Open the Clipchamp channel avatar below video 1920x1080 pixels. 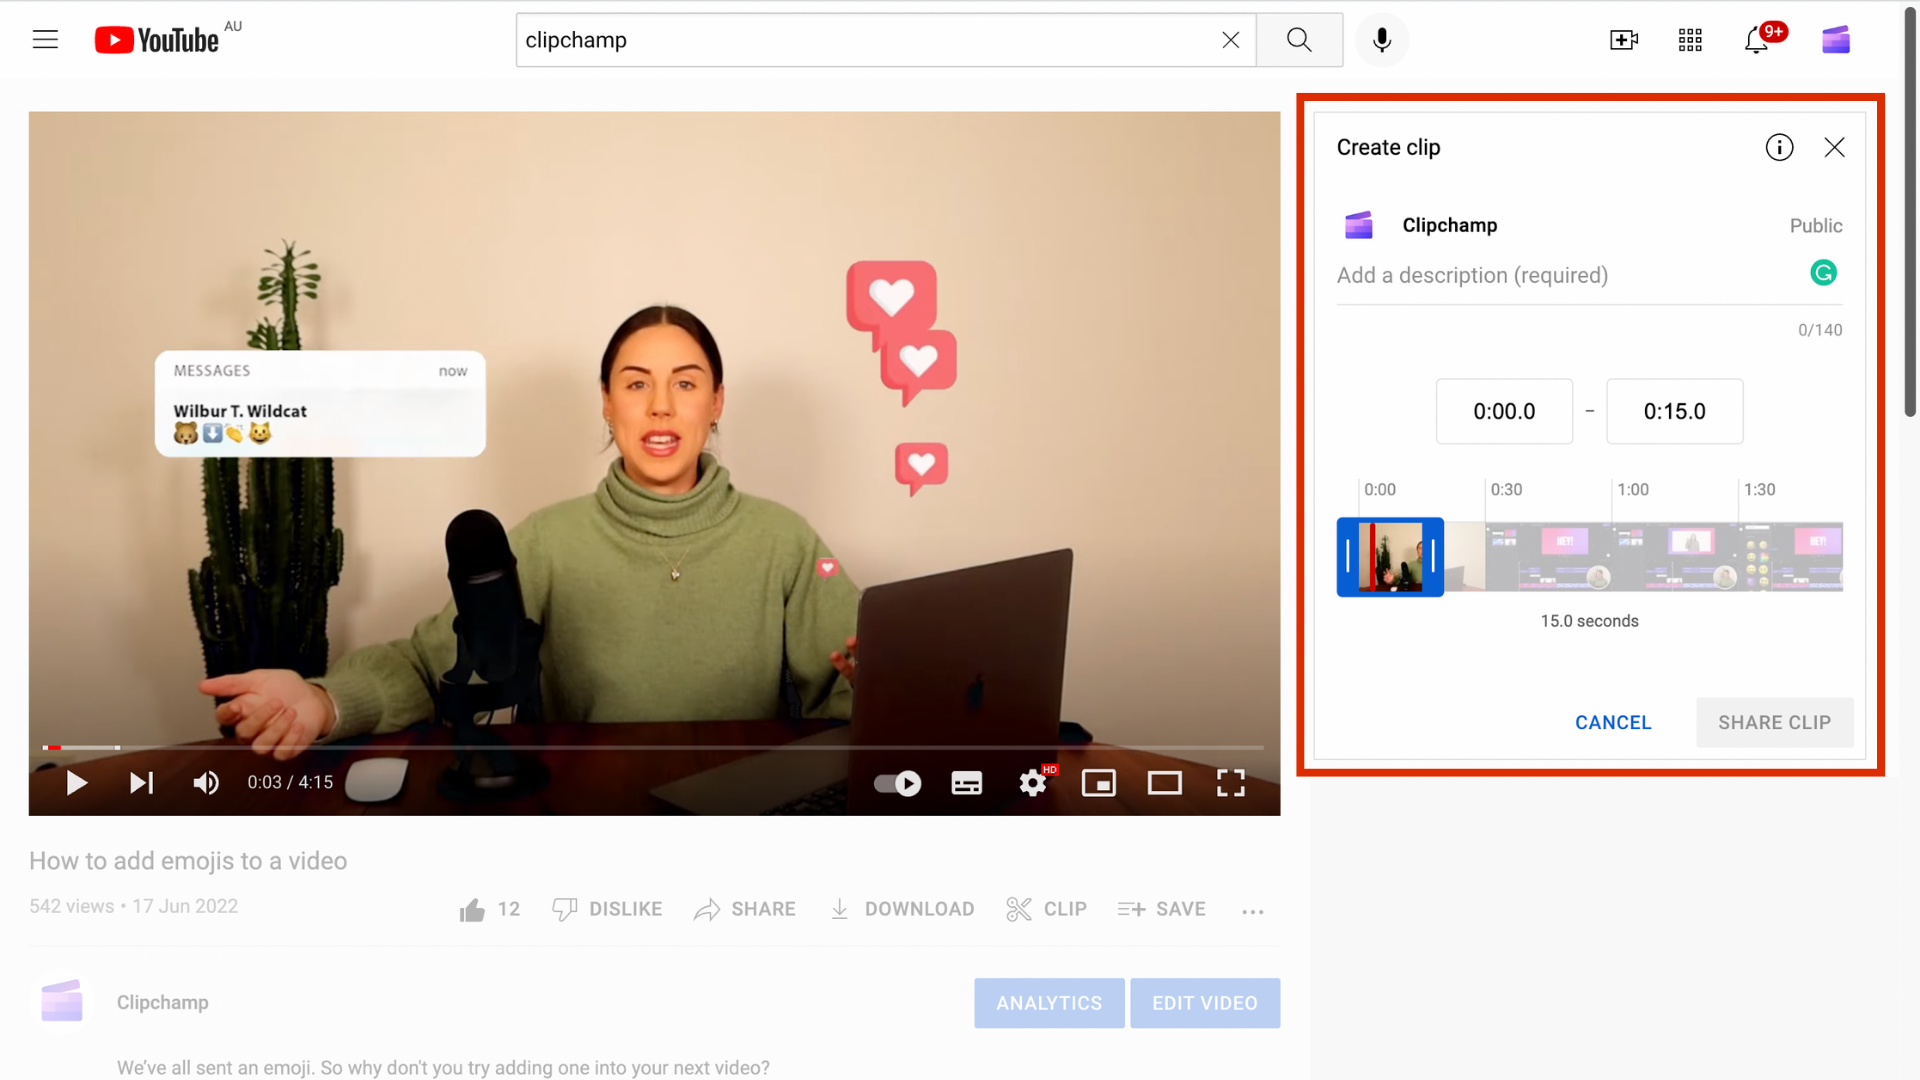click(x=62, y=1001)
